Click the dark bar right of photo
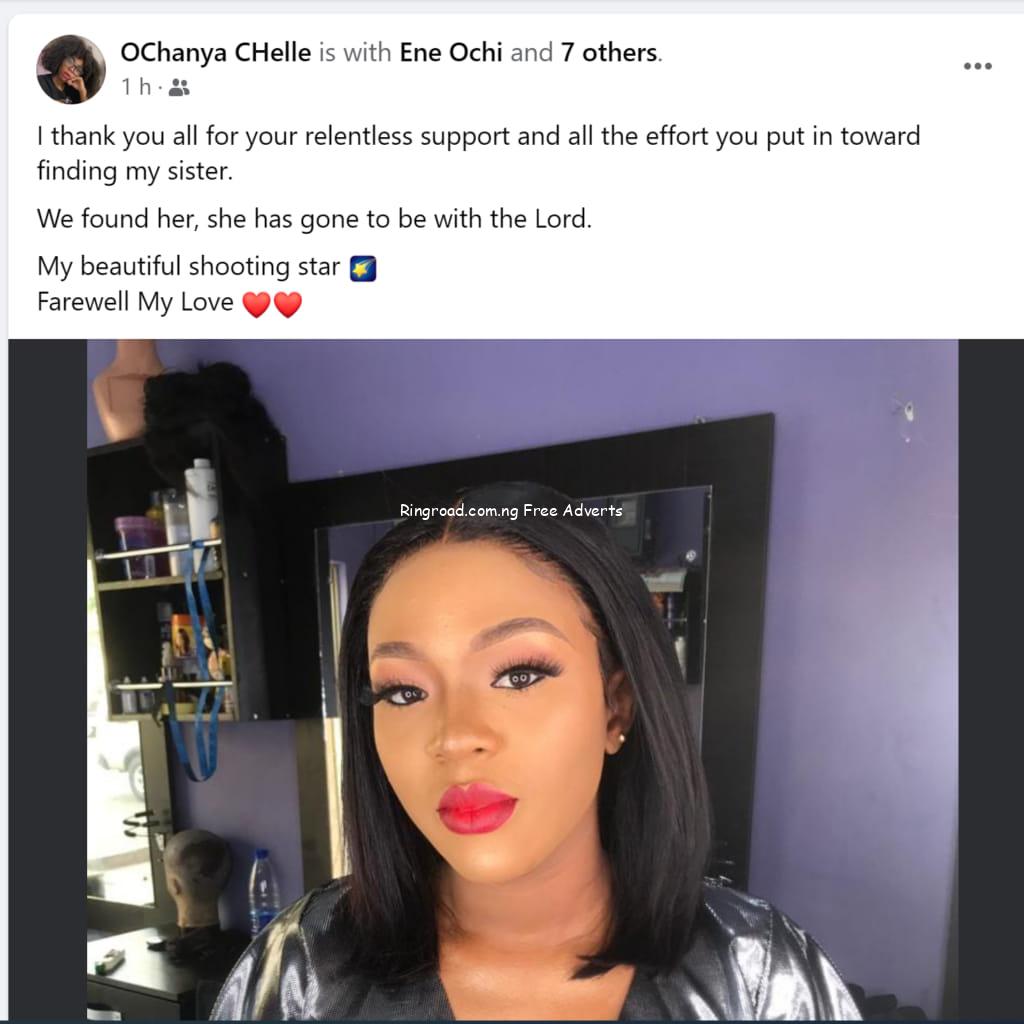Screen dimensions: 1024x1024 [991, 679]
